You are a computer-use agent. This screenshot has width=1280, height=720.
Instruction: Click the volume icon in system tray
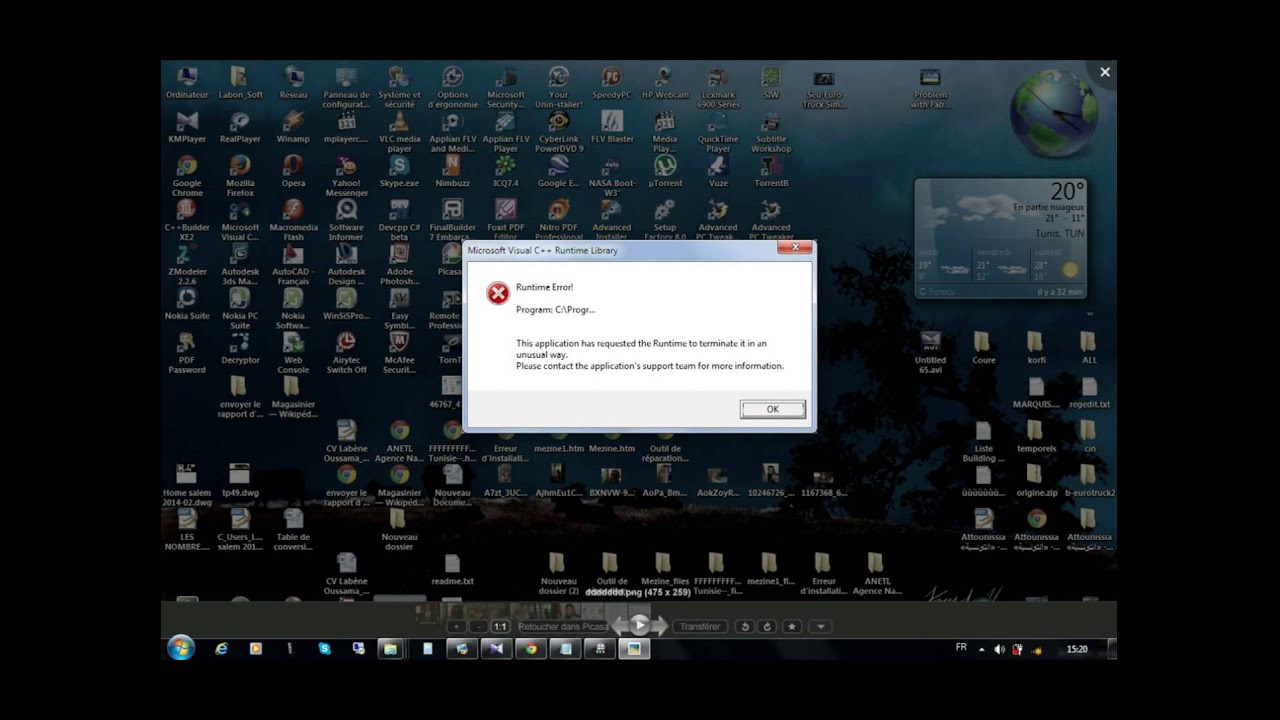point(999,649)
